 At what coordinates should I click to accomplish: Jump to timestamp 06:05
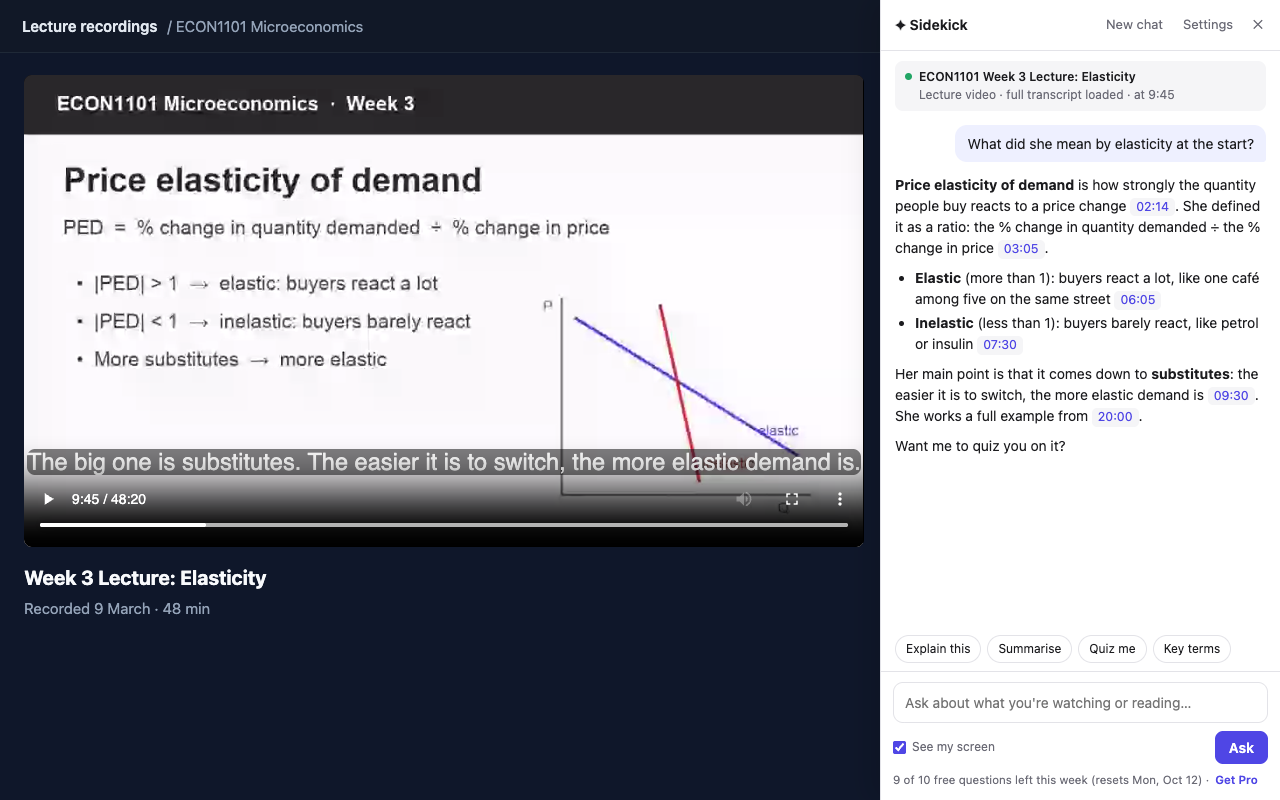click(x=1138, y=300)
